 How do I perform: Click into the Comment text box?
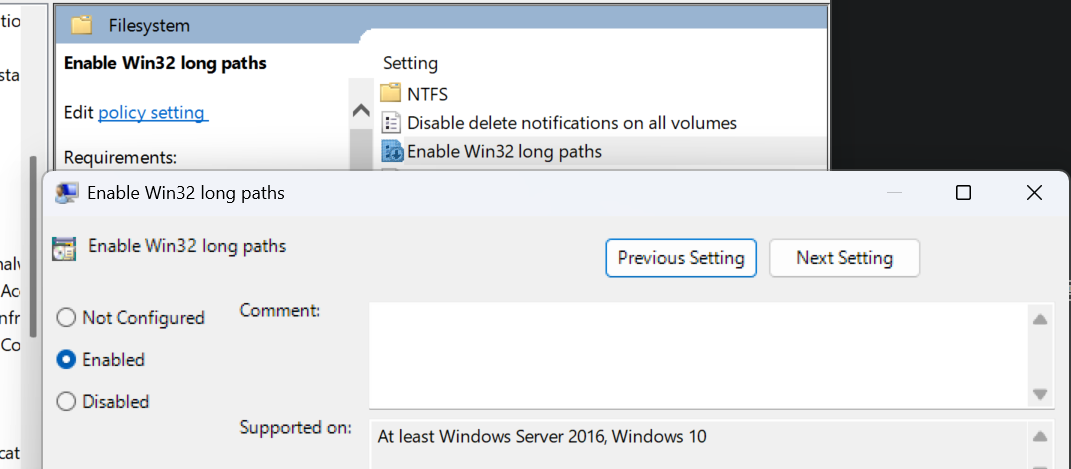(x=698, y=355)
